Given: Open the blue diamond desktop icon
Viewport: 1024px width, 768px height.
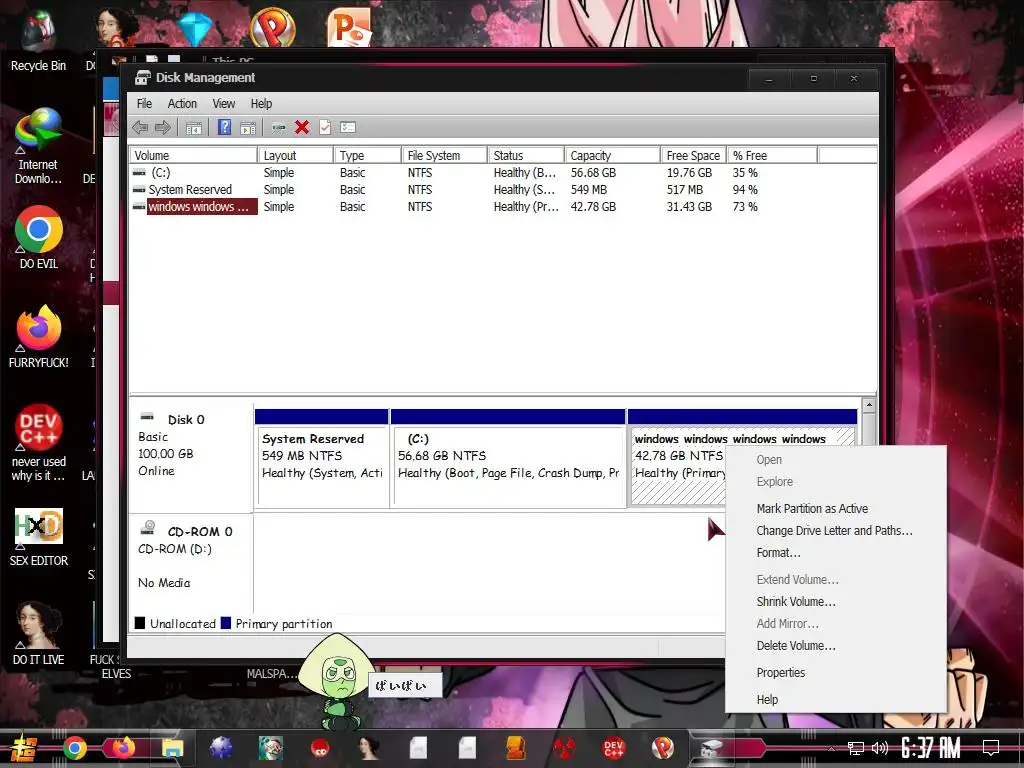Looking at the screenshot, I should [x=195, y=27].
